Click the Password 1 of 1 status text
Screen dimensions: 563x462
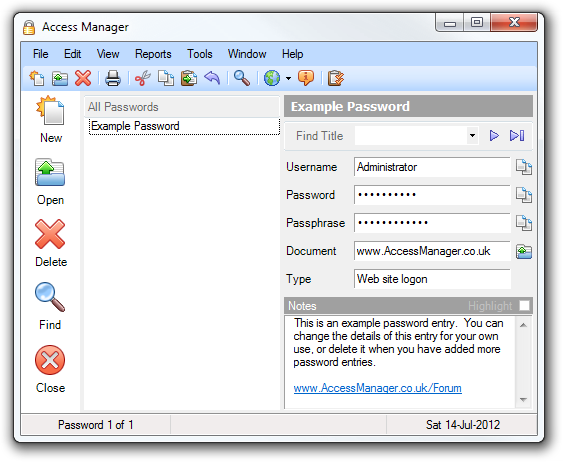click(96, 425)
